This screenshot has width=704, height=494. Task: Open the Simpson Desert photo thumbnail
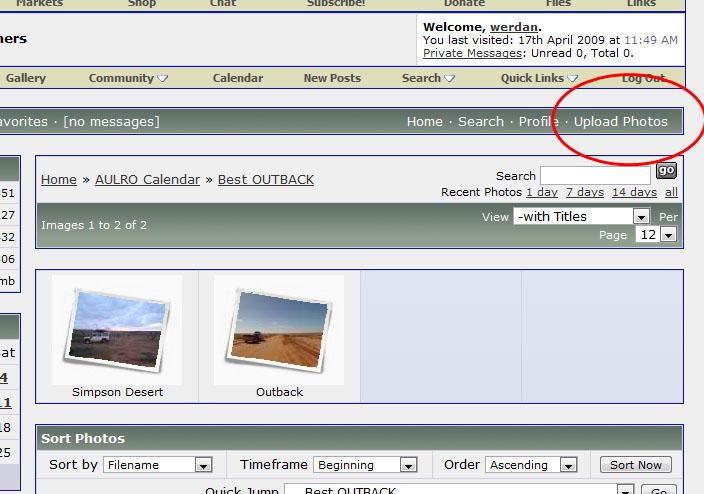[x=117, y=329]
